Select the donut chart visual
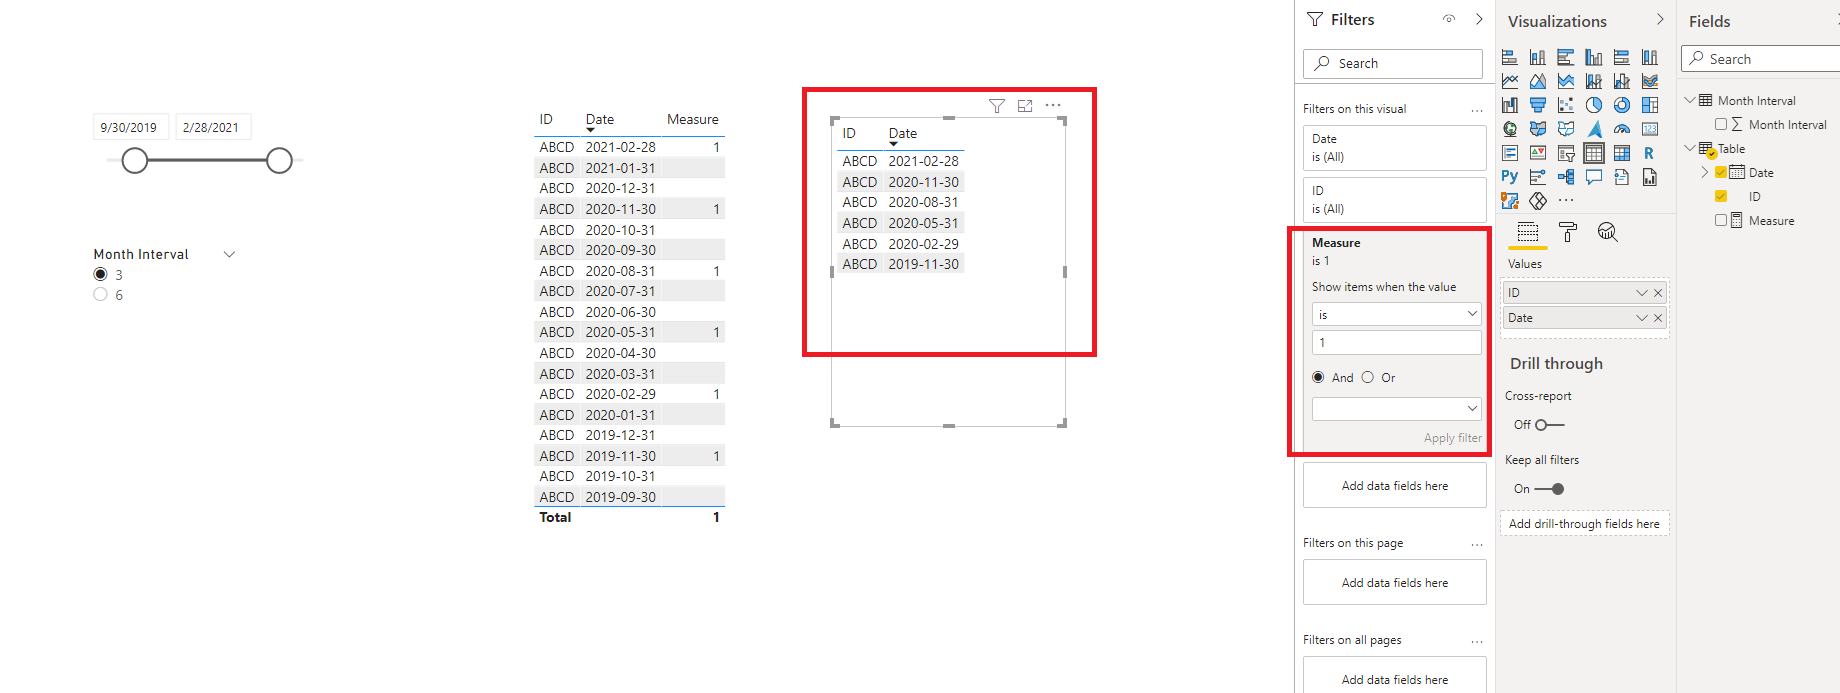Viewport: 1840px width, 693px height. click(x=1622, y=105)
